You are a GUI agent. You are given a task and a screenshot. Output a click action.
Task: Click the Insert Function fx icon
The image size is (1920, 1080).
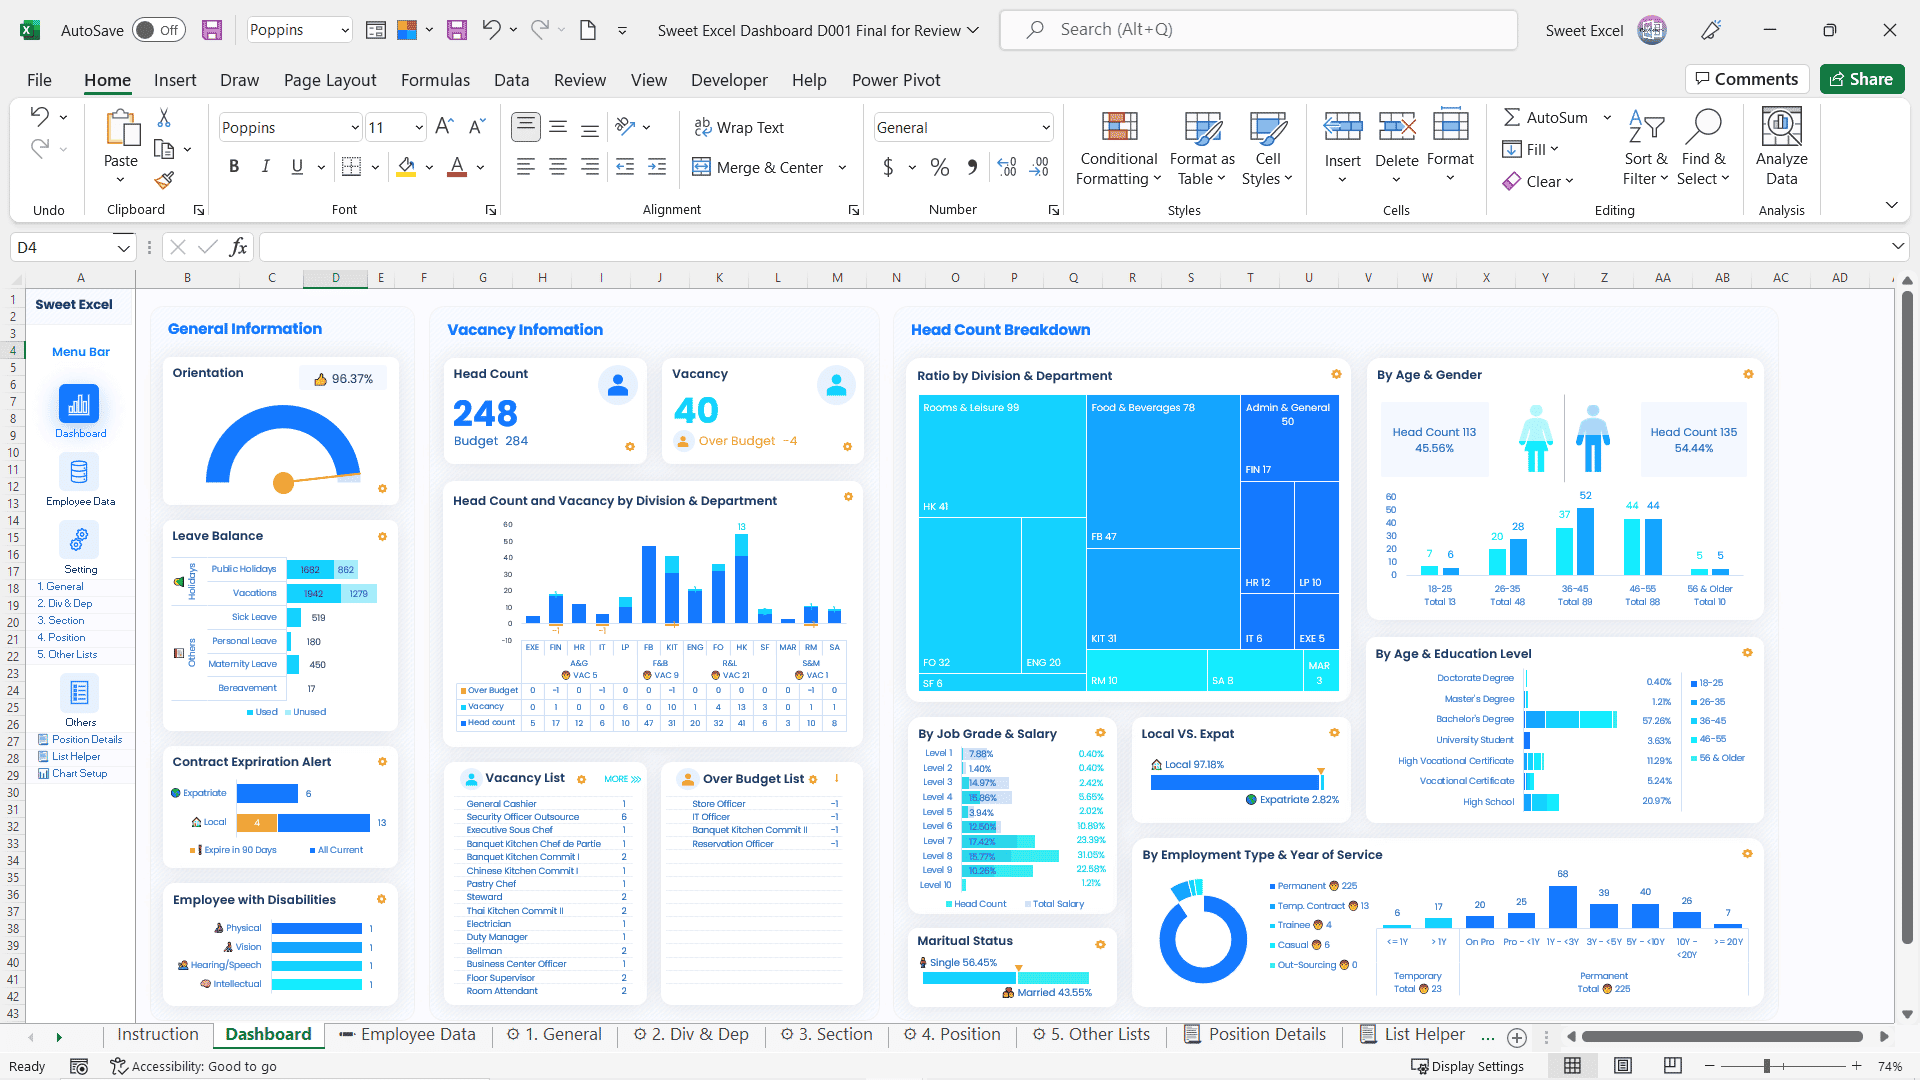click(238, 247)
